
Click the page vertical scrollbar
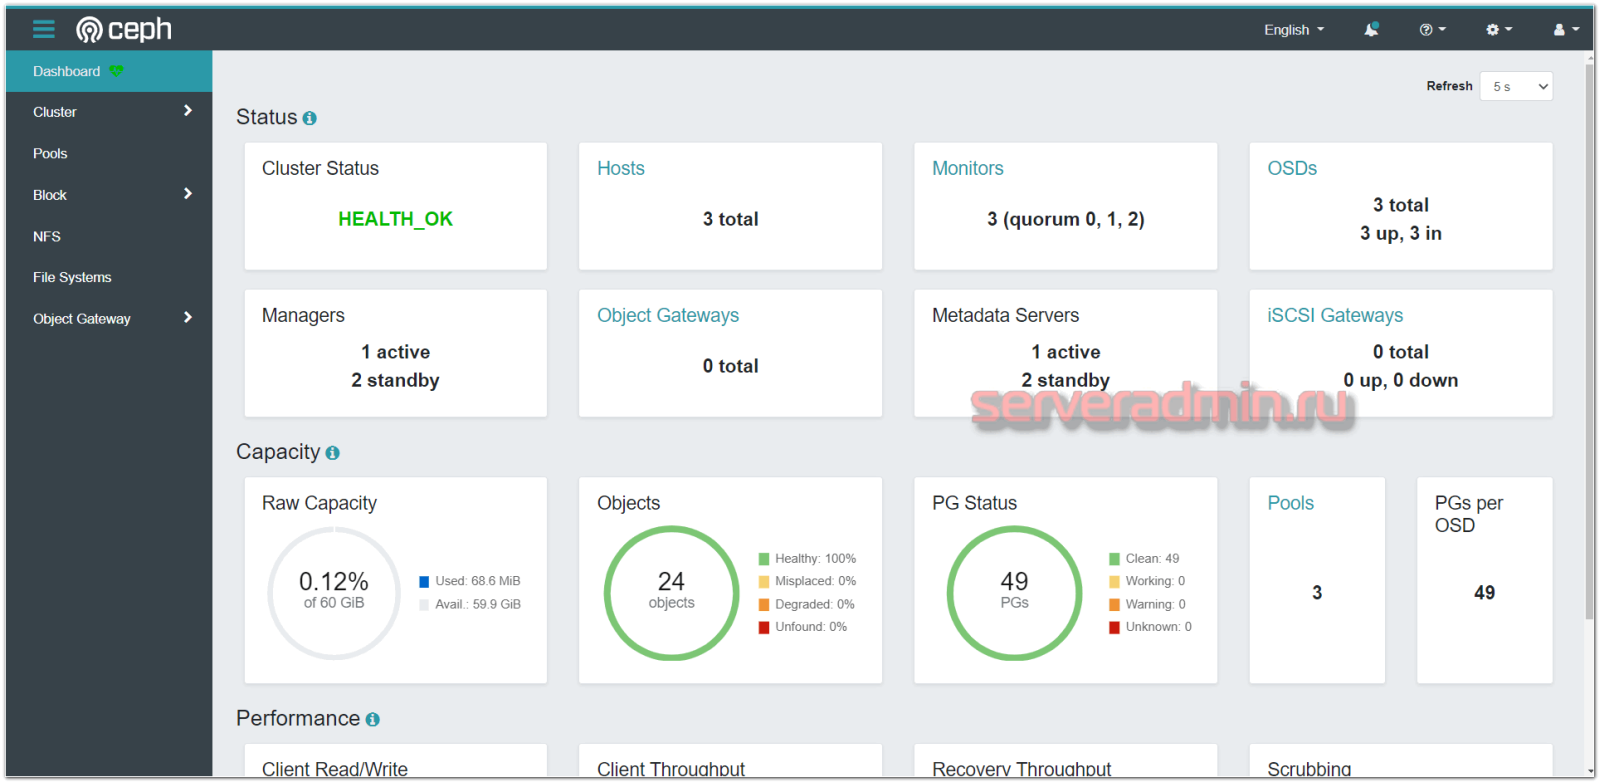1589,340
